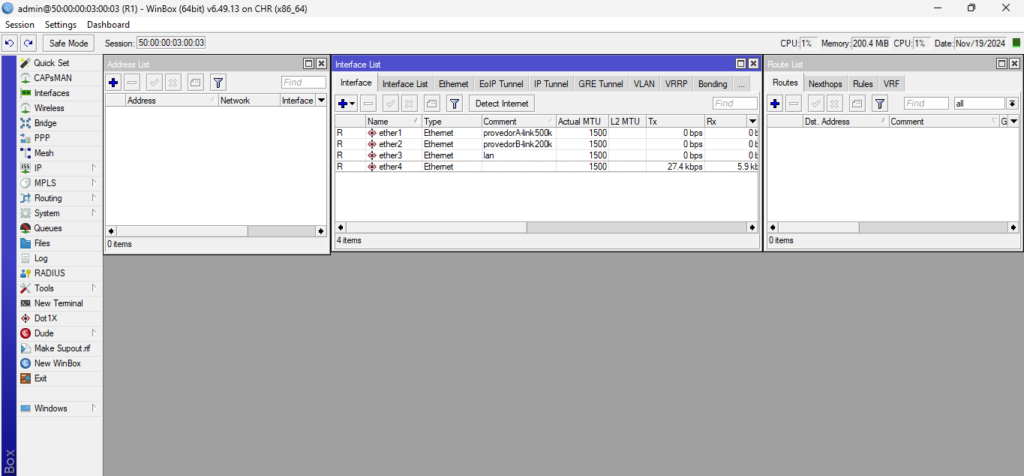Click the lan comment on ether3
Viewport: 1024px width, 476px height.
488,155
